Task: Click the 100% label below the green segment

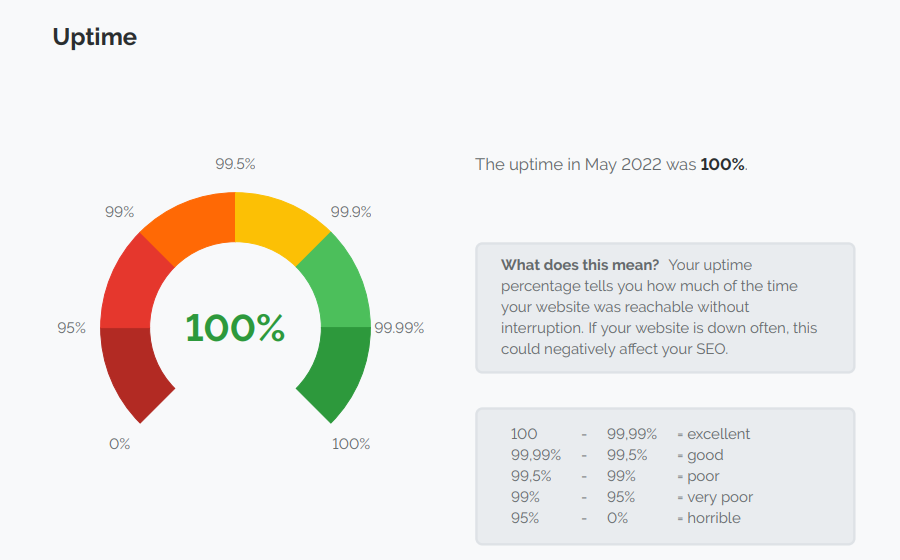Action: [x=351, y=444]
